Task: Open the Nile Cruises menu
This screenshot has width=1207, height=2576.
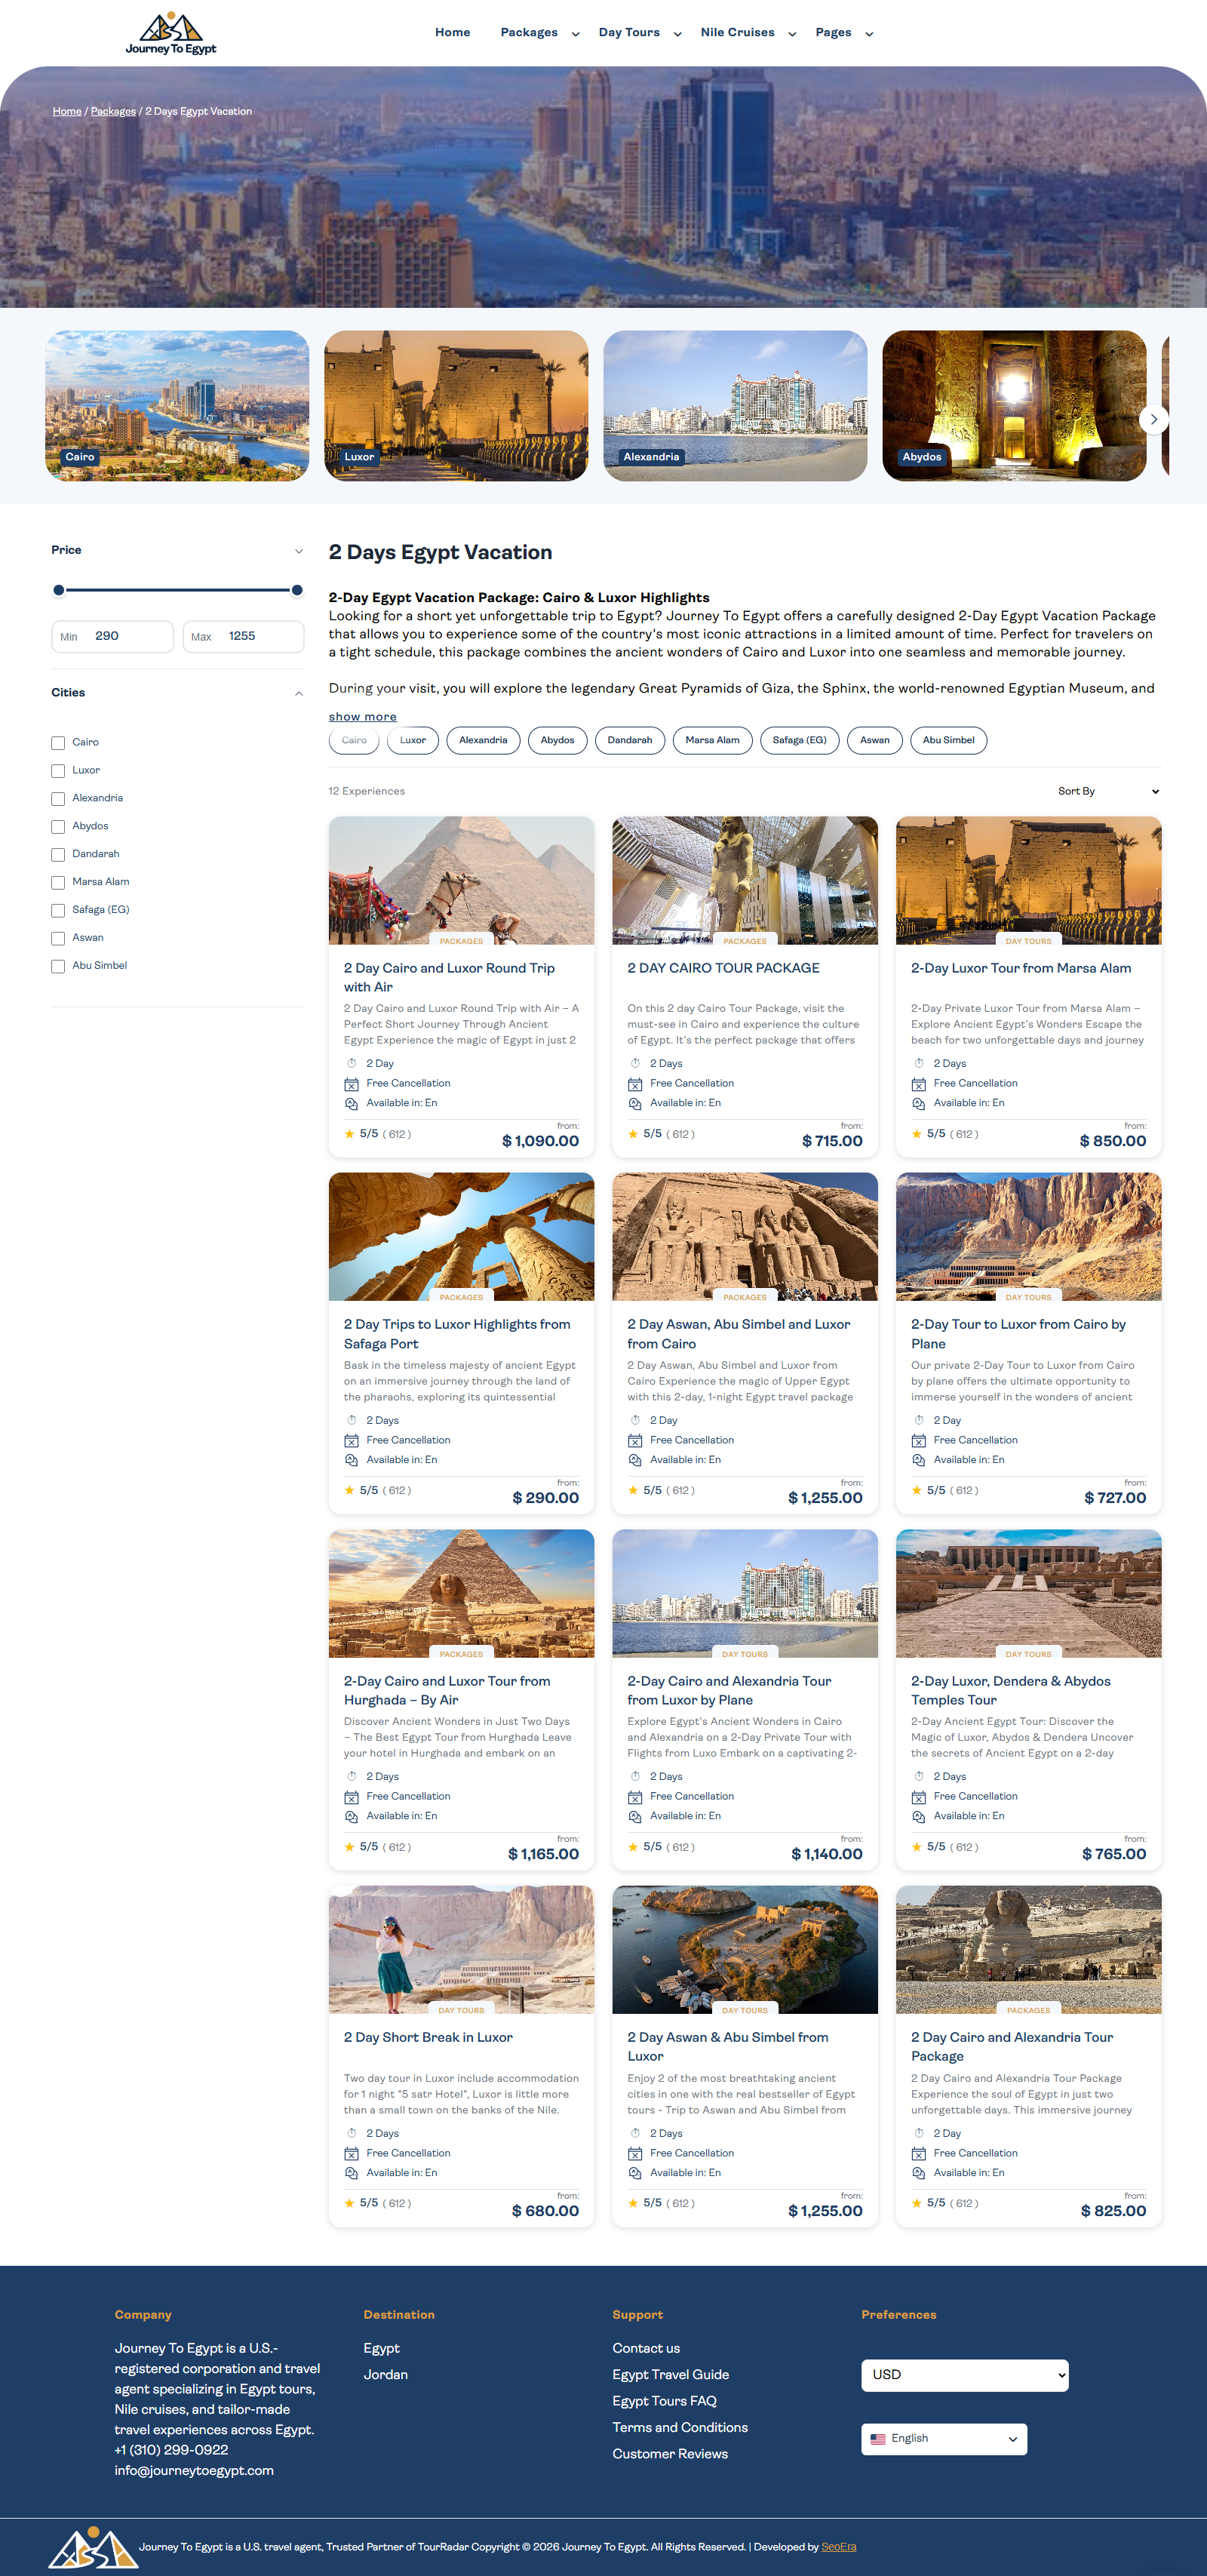Action: tap(737, 33)
